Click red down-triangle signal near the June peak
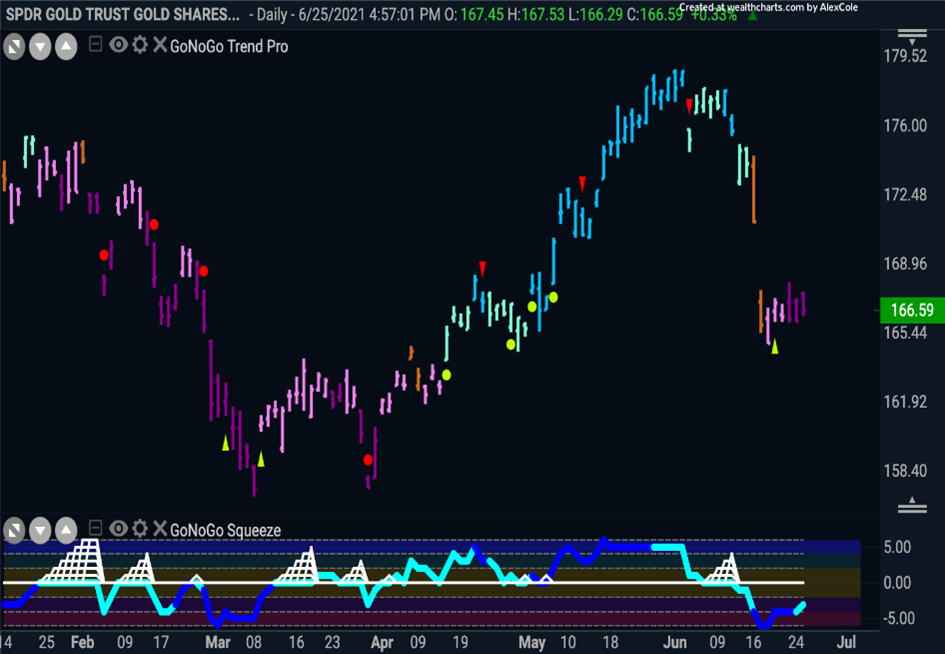The height and width of the screenshot is (654, 945). pos(689,107)
